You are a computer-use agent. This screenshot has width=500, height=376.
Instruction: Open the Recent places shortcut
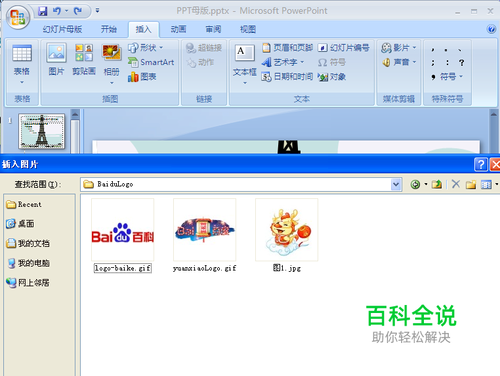[x=24, y=204]
